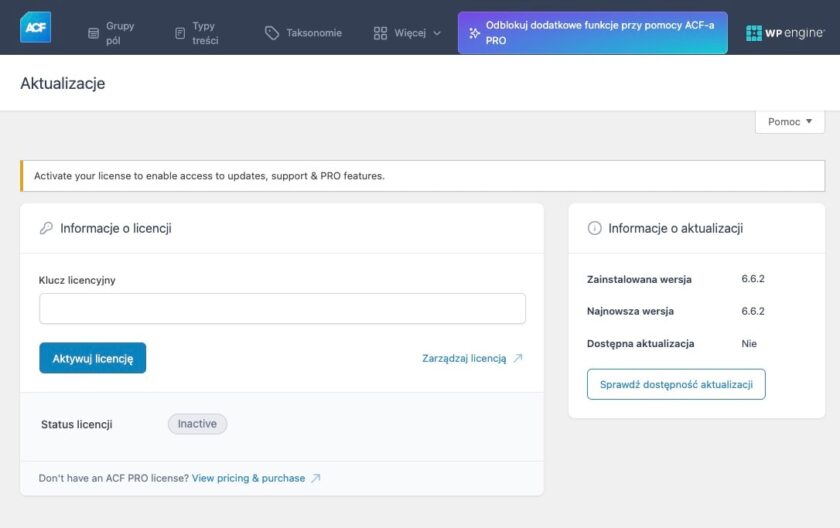The width and height of the screenshot is (840, 528).
Task: Open the Typy treści menu item
Action: point(204,33)
